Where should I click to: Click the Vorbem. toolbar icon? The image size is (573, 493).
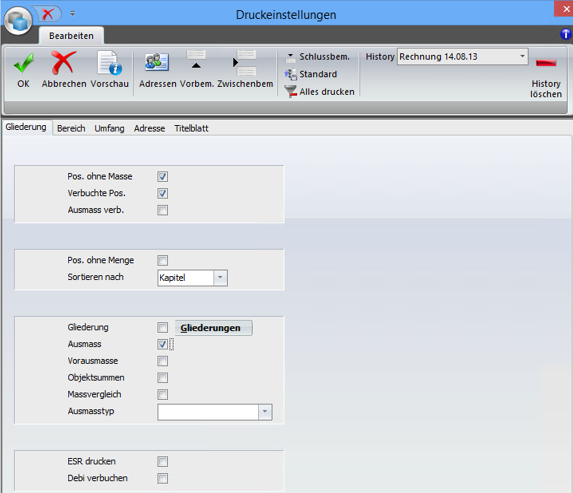(196, 60)
